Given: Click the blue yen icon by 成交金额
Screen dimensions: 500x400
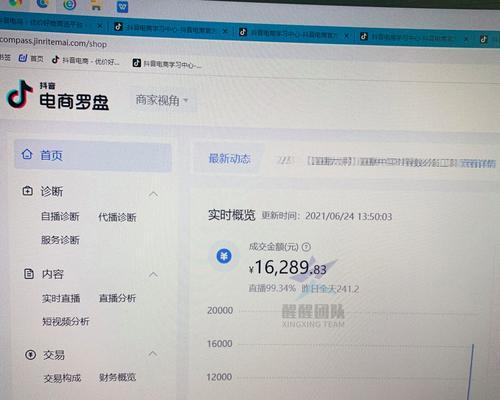Looking at the screenshot, I should point(224,256).
